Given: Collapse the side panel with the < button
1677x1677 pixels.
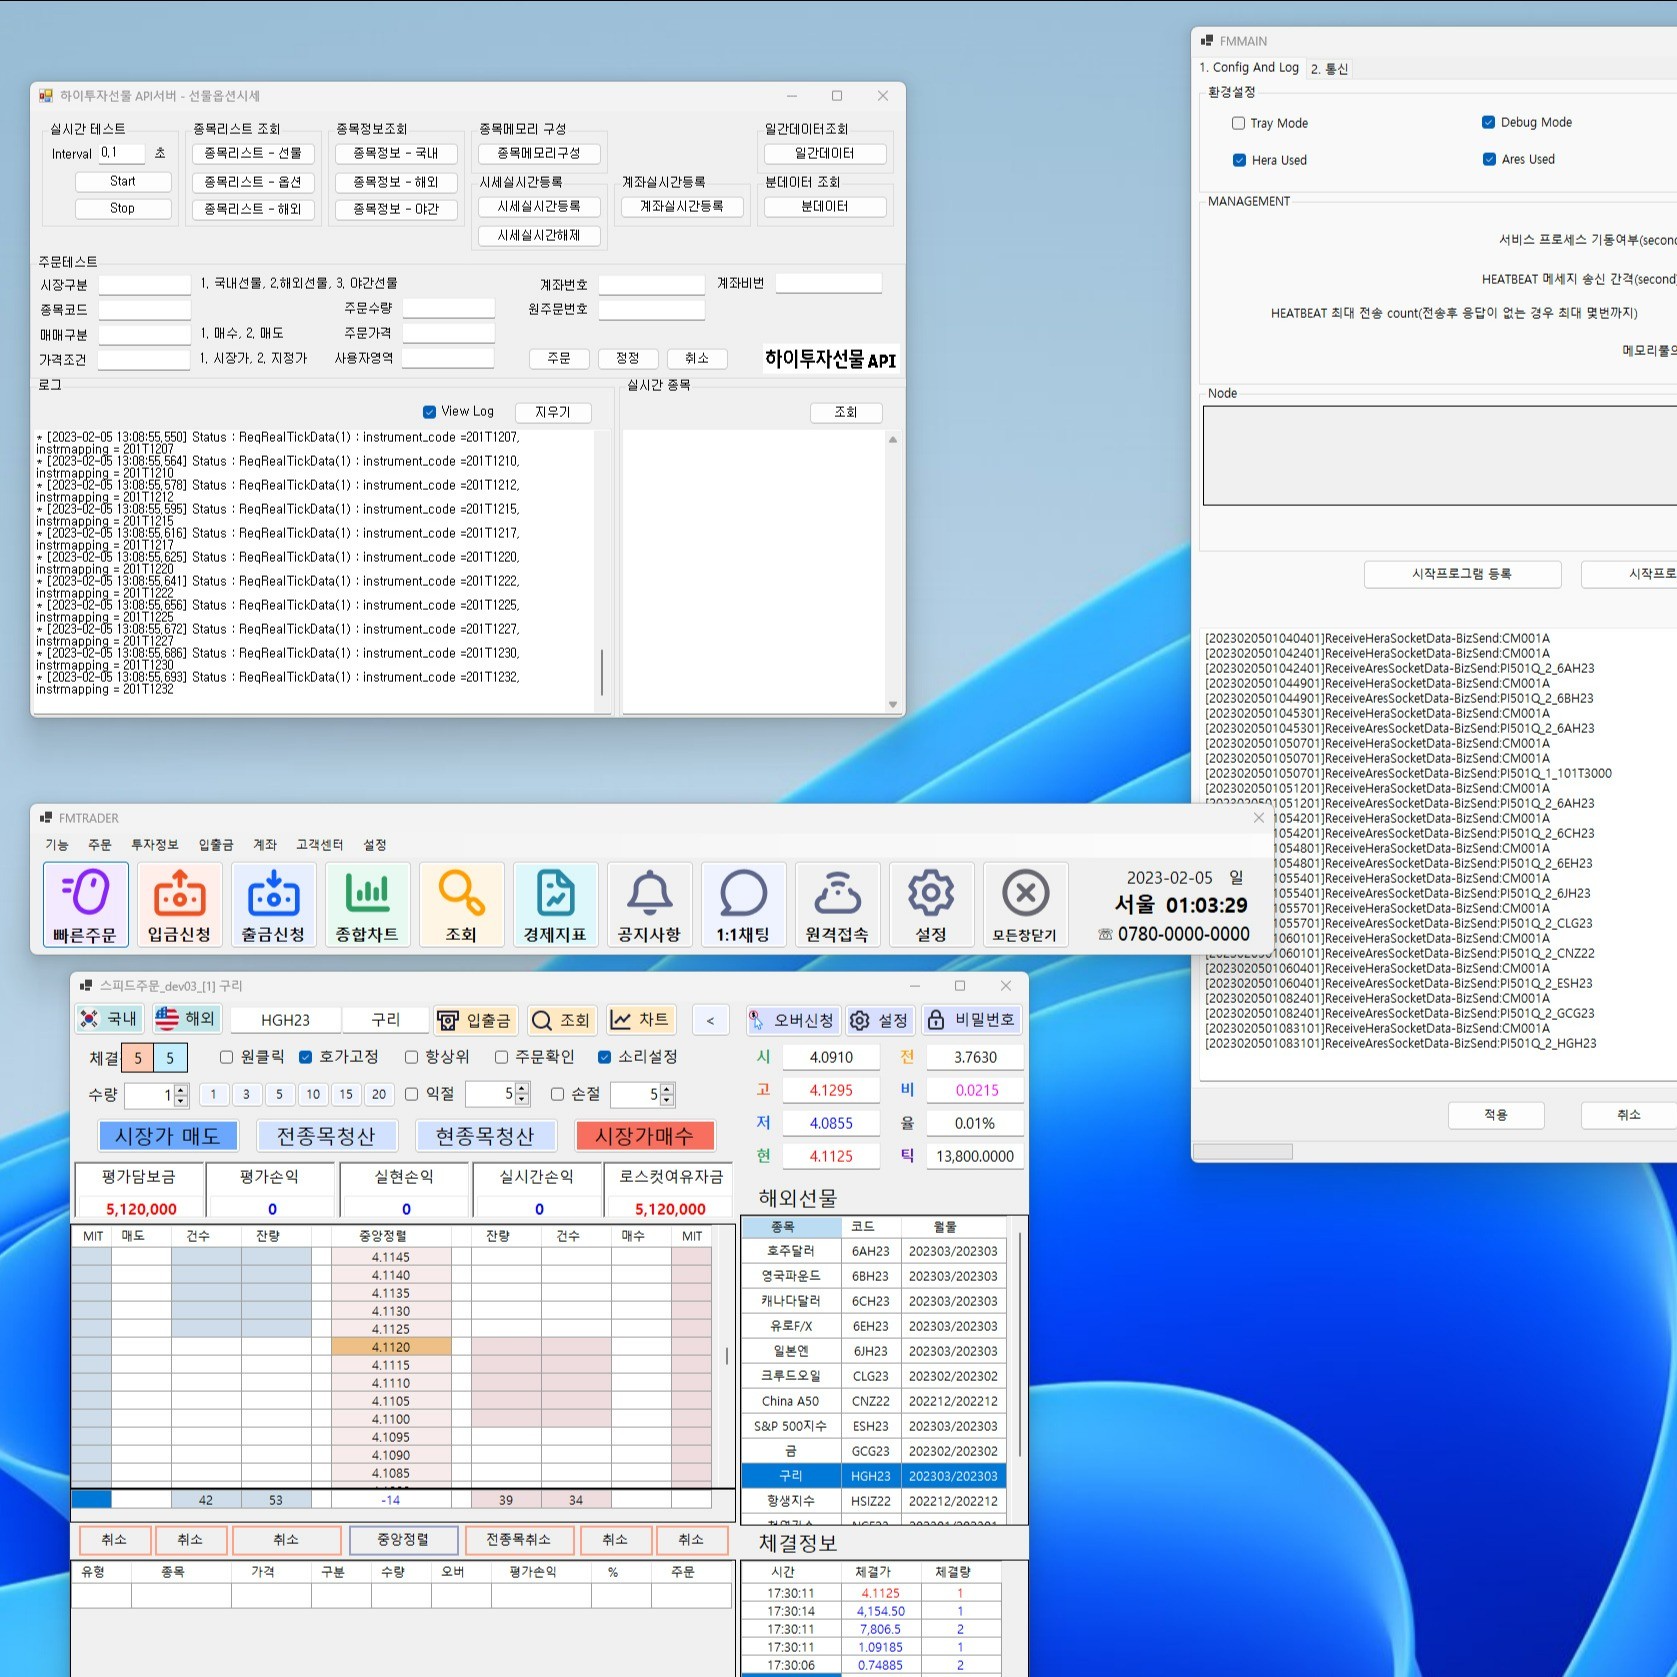Looking at the screenshot, I should [x=710, y=1021].
